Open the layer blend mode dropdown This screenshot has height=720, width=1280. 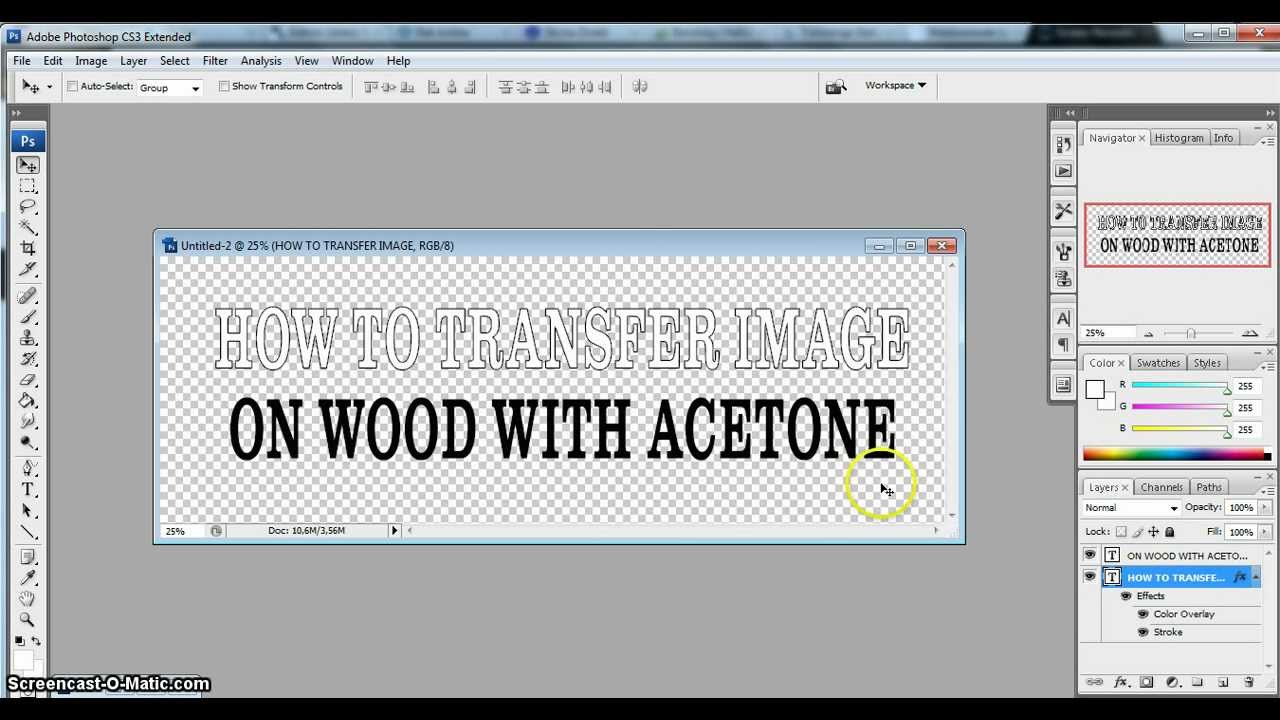pyautogui.click(x=1132, y=508)
